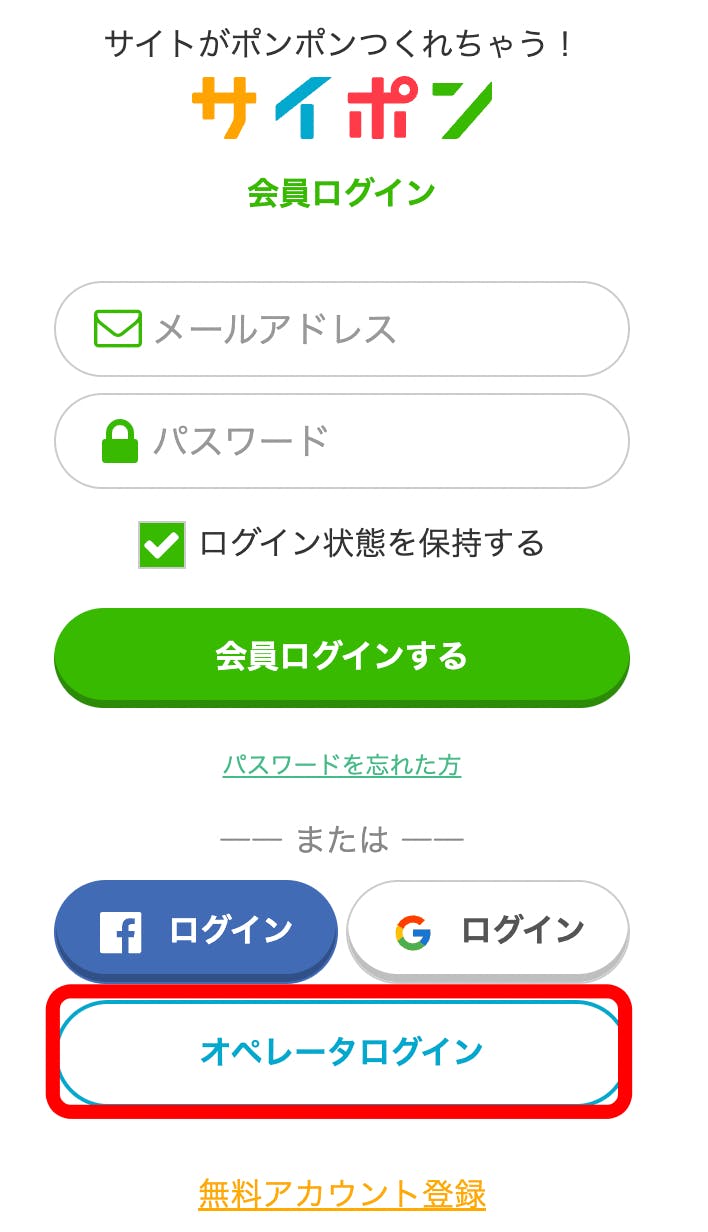Click the ログイン text on the Google button
Viewport: 708px width, 1232px height.
(522, 930)
